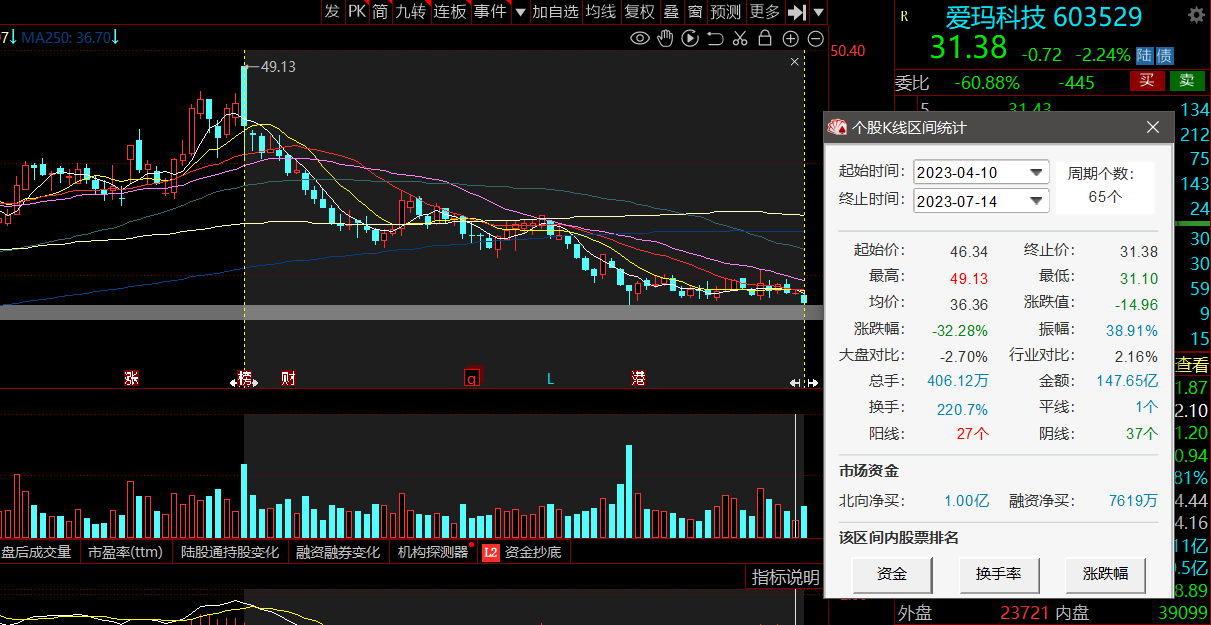
Task: Click the replay playback circle icon
Action: point(690,39)
